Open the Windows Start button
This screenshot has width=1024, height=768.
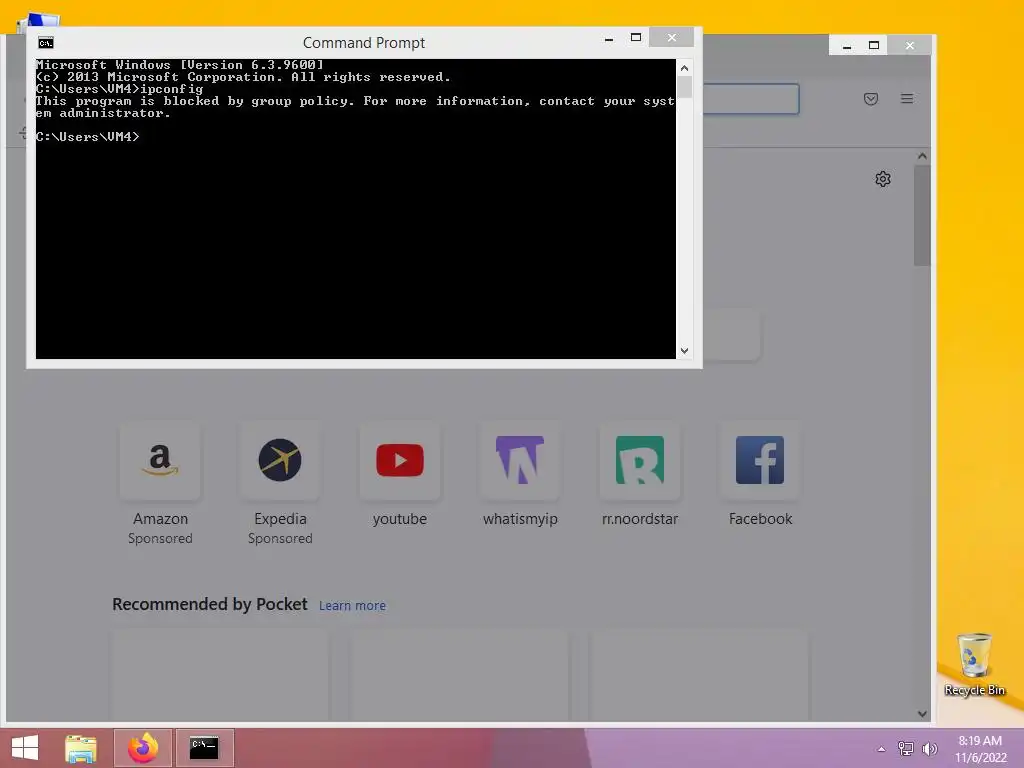pyautogui.click(x=25, y=748)
